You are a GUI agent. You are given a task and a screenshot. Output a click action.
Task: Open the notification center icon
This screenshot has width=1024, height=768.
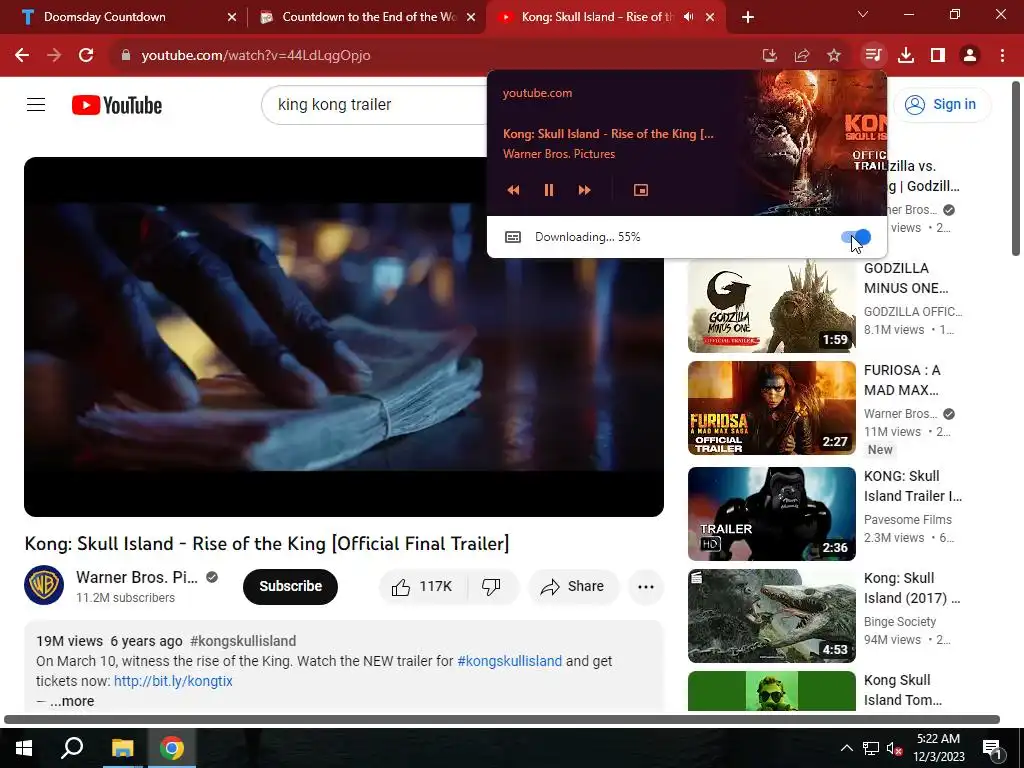pos(993,749)
